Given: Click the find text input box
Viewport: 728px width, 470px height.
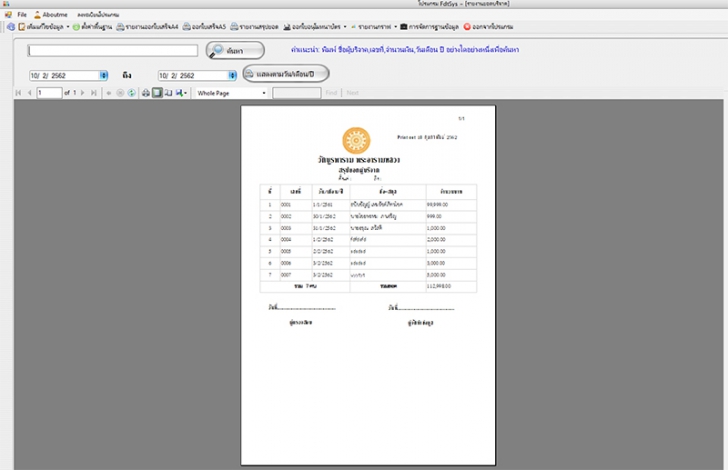Looking at the screenshot, I should (297, 93).
